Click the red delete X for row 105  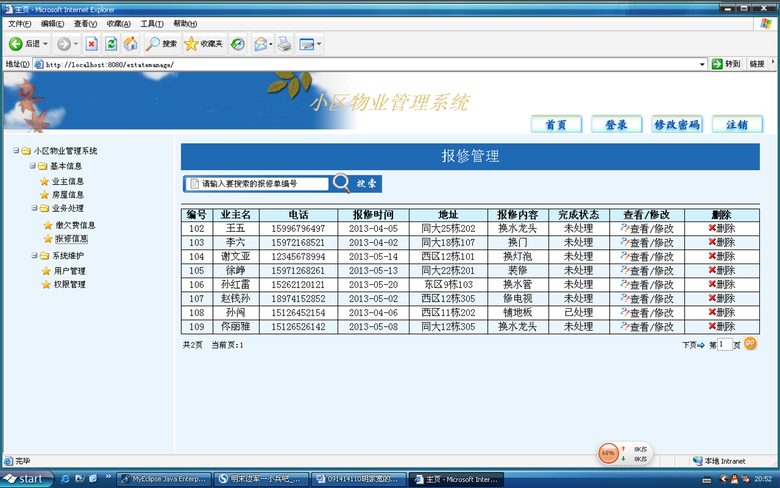pos(712,270)
